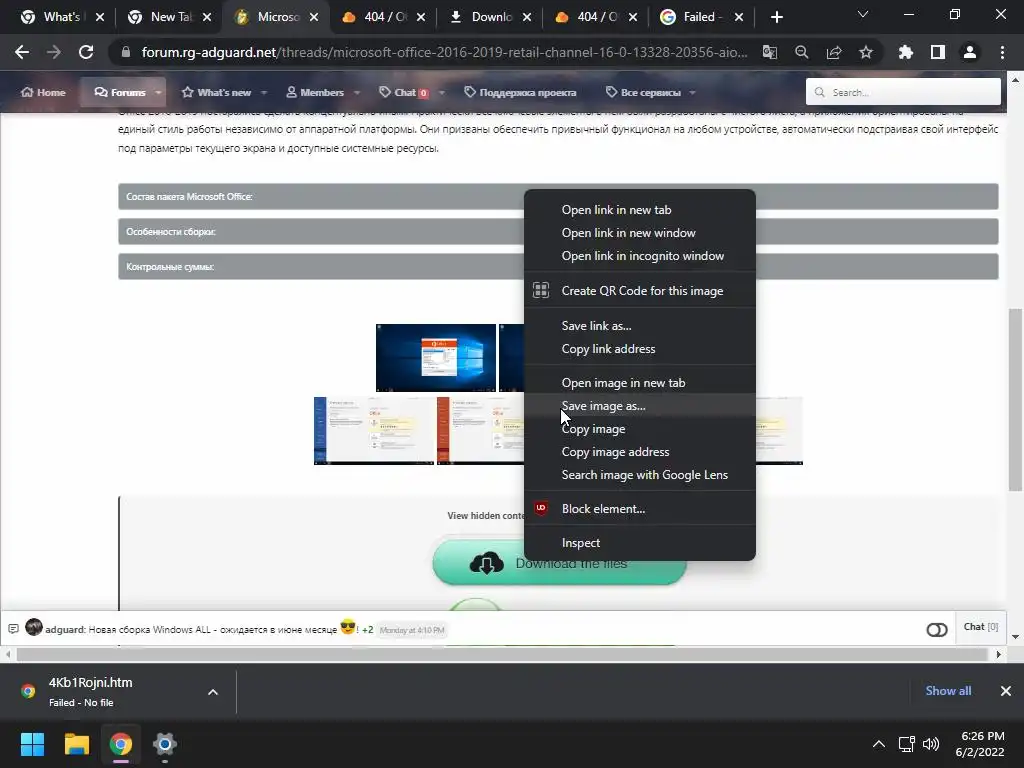Toggle the browser side panel icon

point(938,52)
